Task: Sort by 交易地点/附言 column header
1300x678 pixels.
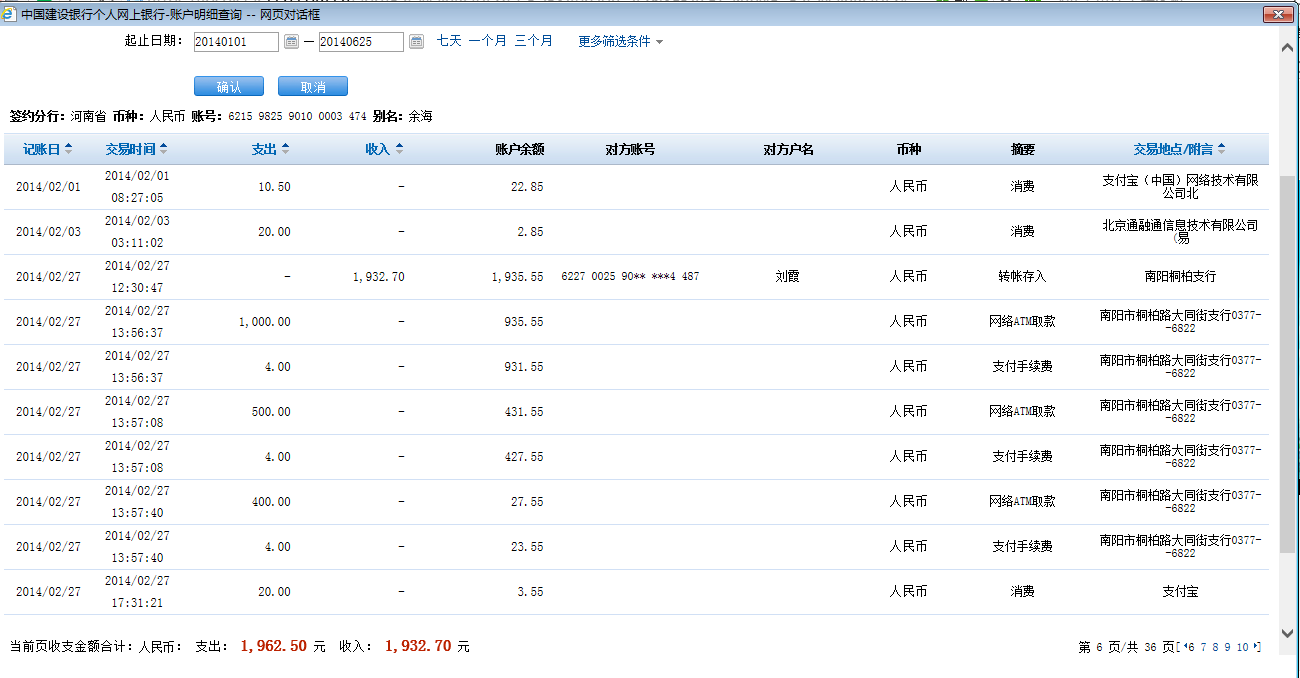Action: point(1178,149)
